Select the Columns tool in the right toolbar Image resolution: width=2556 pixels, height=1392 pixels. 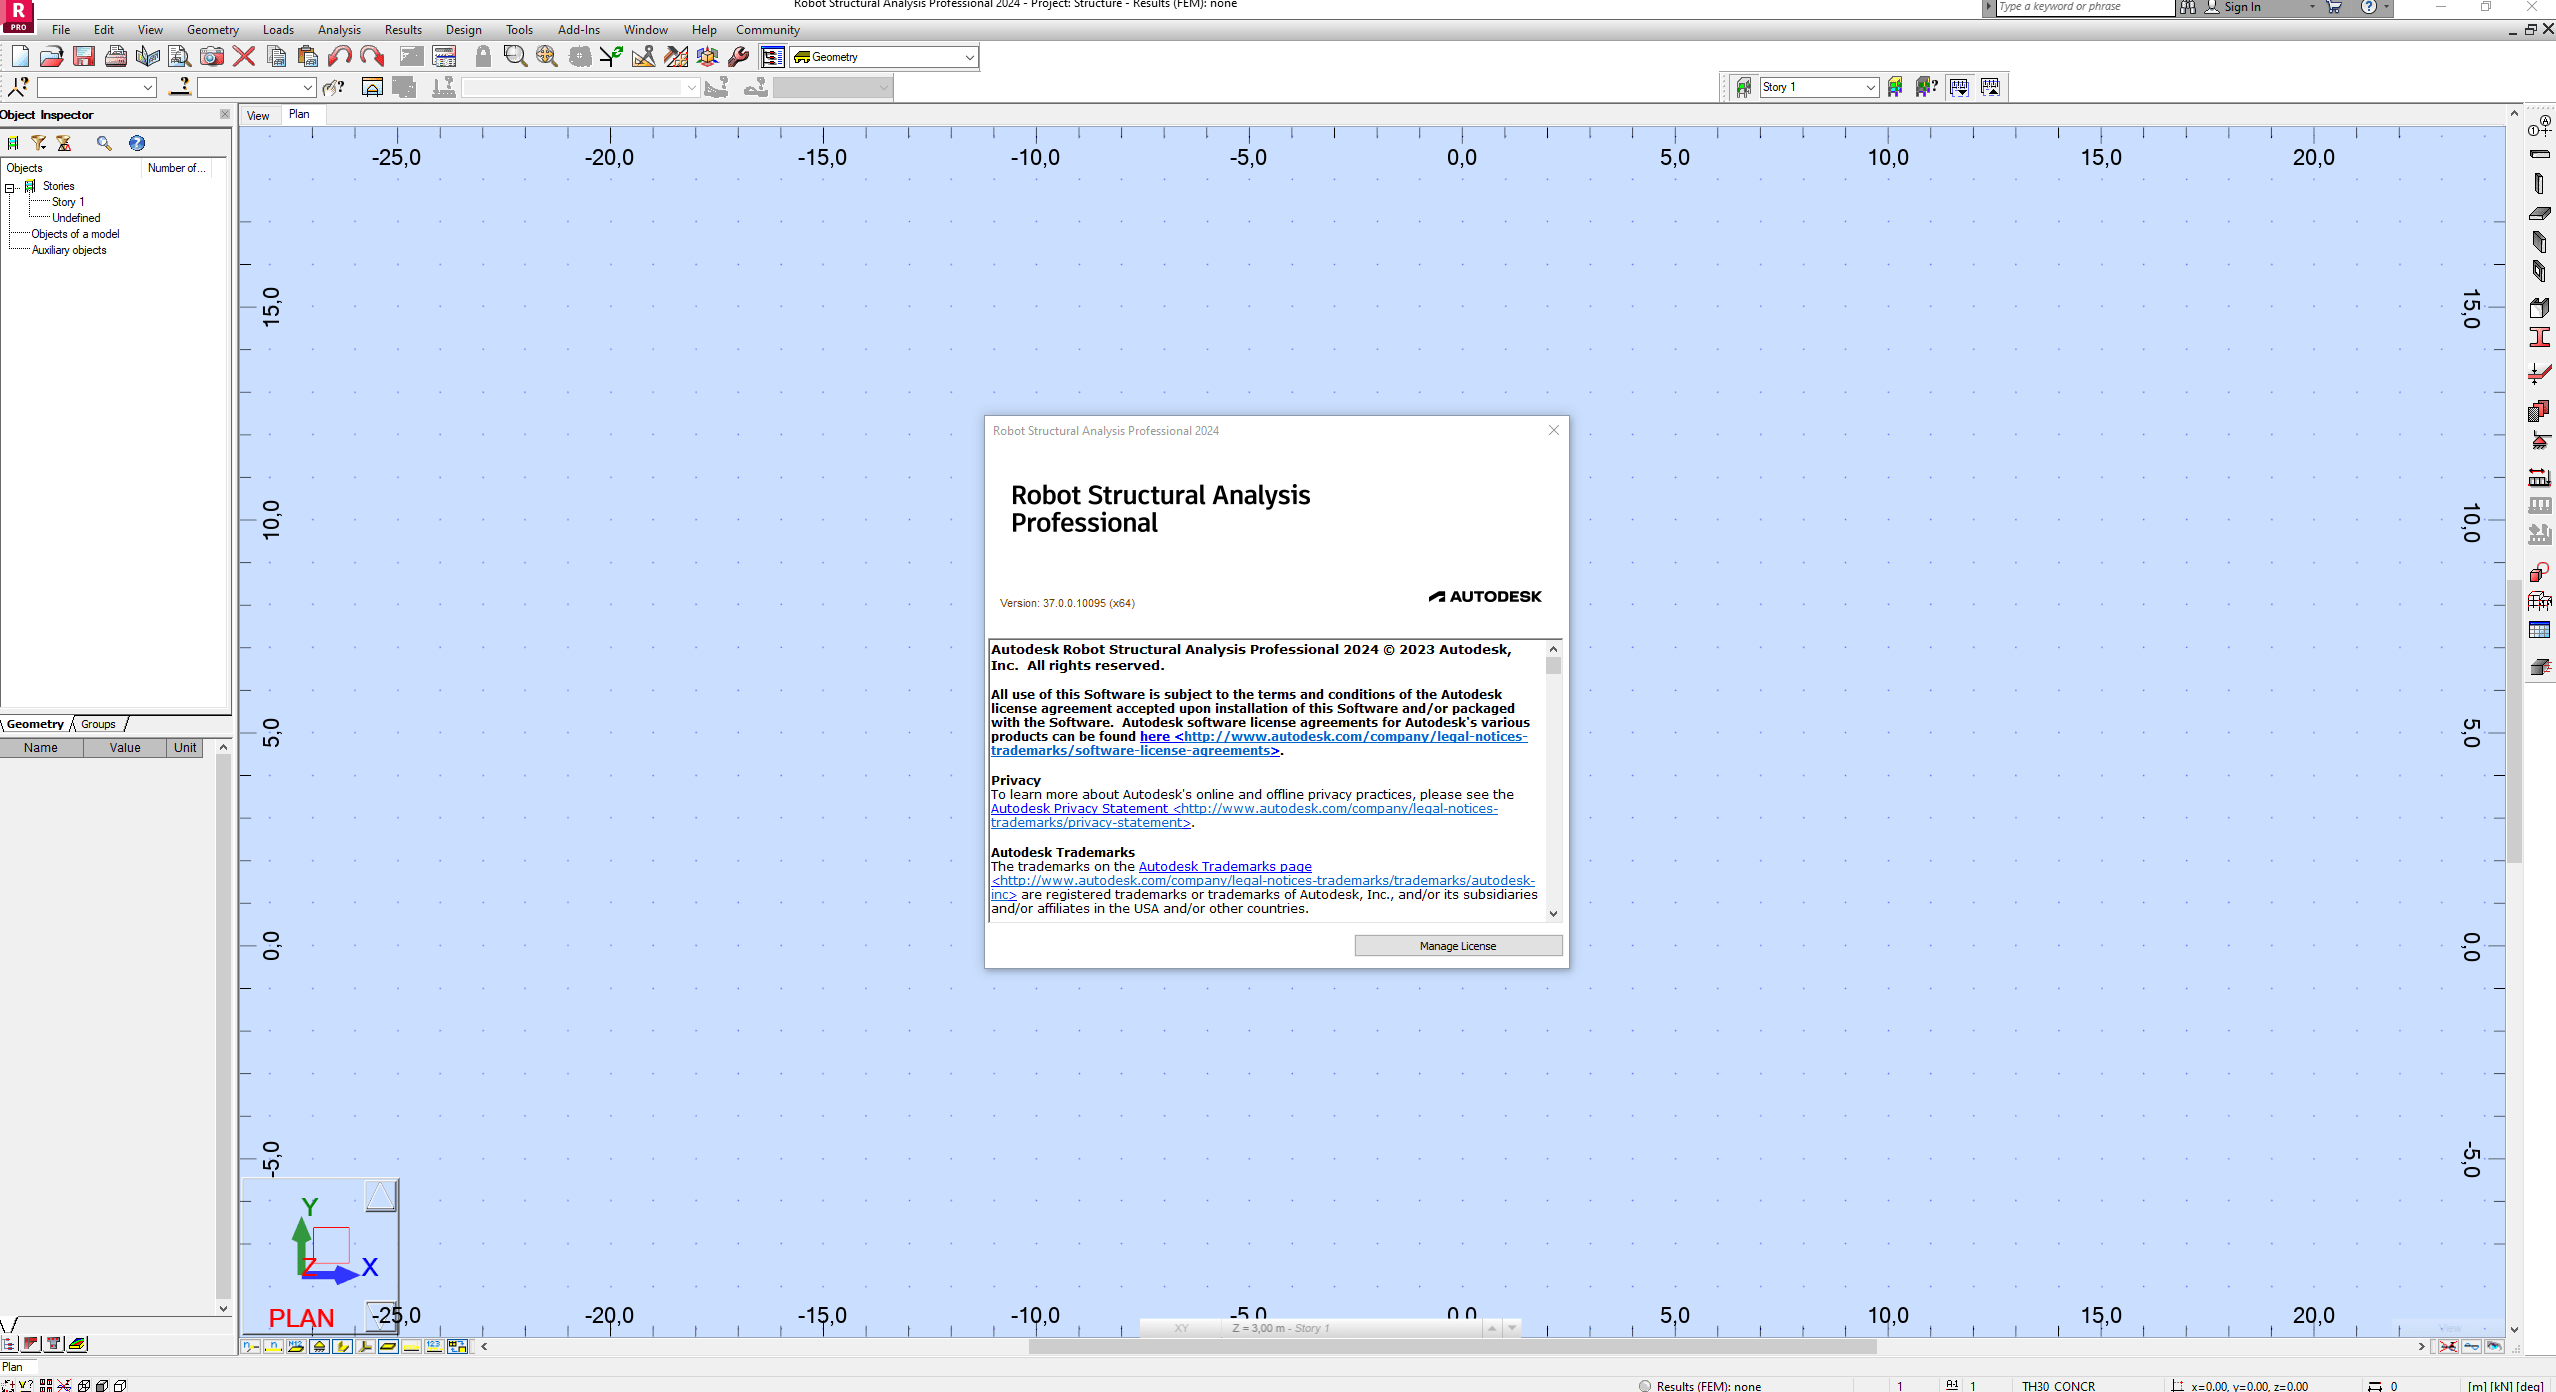pos(2539,183)
